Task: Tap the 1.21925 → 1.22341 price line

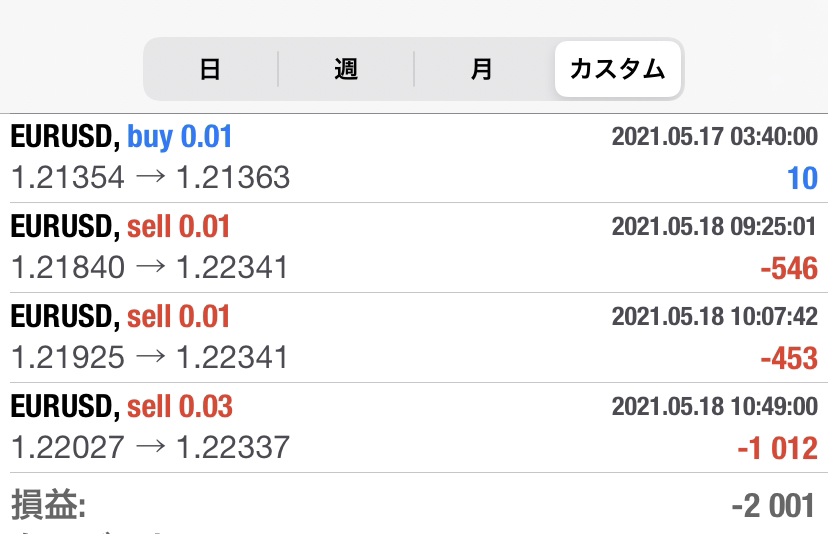Action: pyautogui.click(x=149, y=357)
